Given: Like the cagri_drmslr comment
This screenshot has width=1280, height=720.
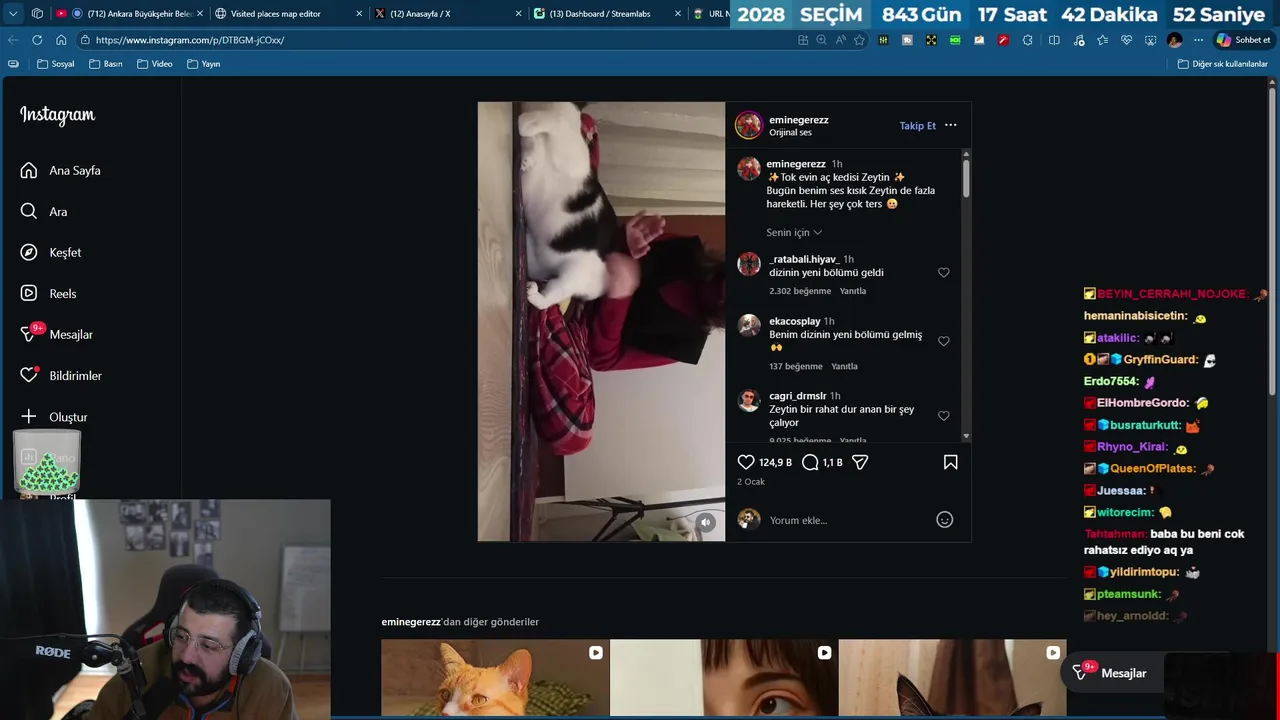Looking at the screenshot, I should pos(943,416).
